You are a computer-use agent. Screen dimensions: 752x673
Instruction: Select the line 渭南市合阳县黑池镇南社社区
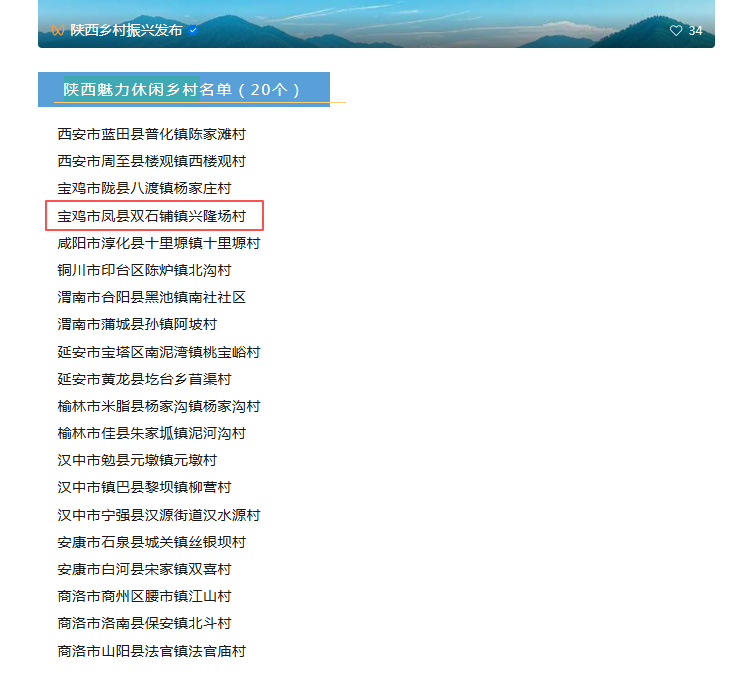pos(152,297)
